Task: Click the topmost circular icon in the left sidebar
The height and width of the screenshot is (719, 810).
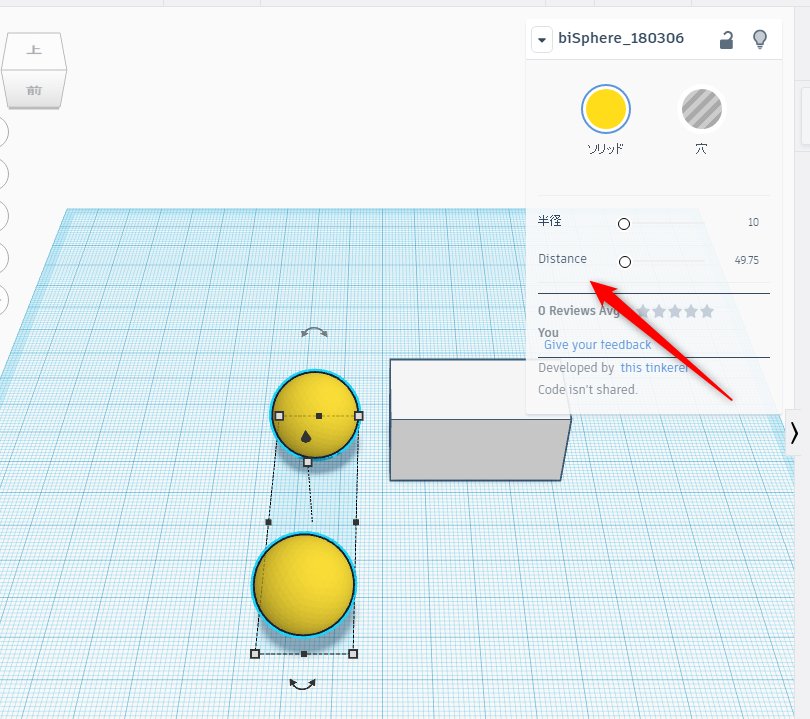Action: click(x=3, y=131)
